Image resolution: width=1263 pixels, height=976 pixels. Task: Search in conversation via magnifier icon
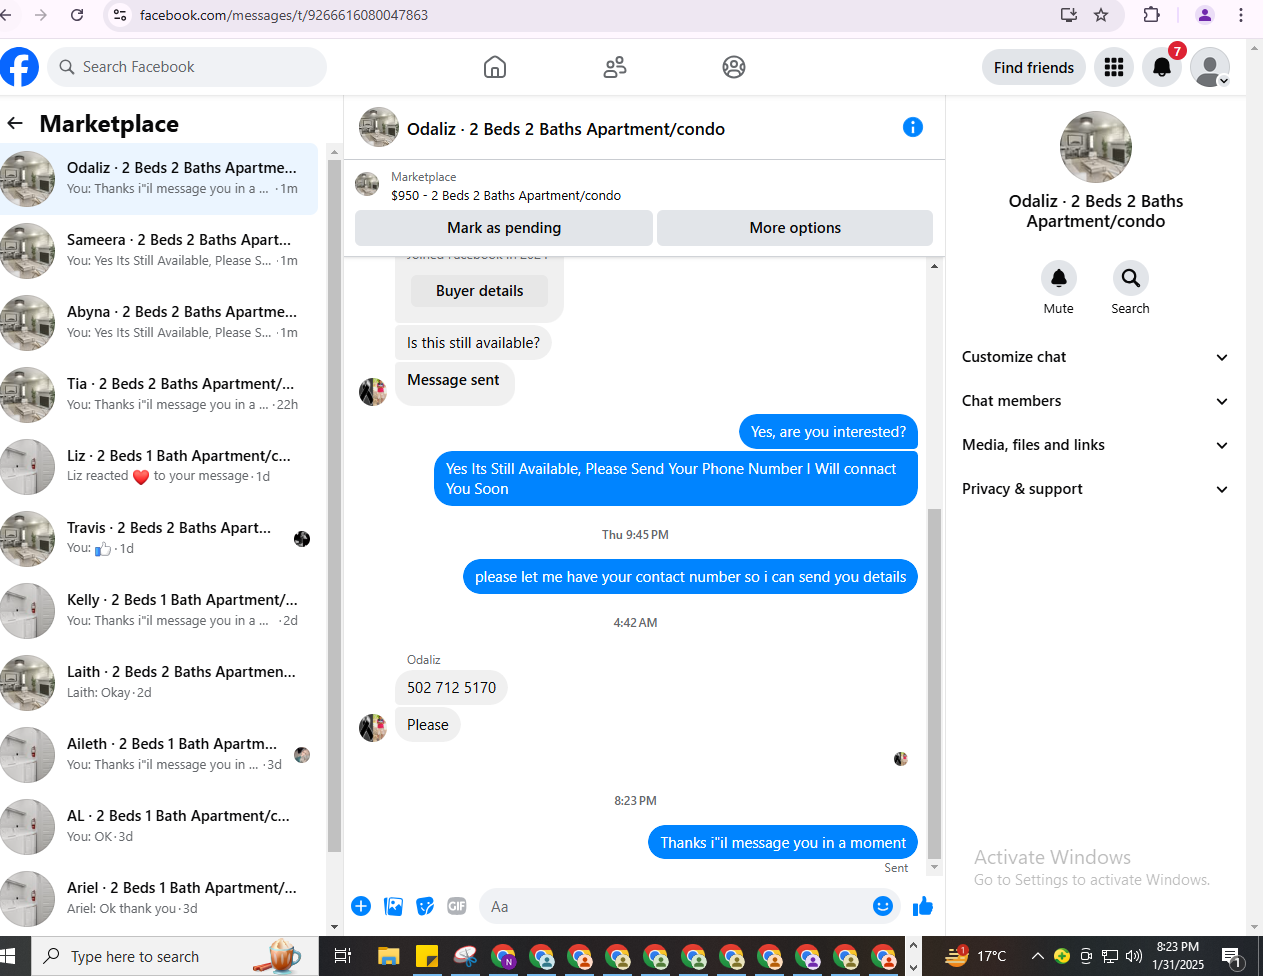point(1130,277)
